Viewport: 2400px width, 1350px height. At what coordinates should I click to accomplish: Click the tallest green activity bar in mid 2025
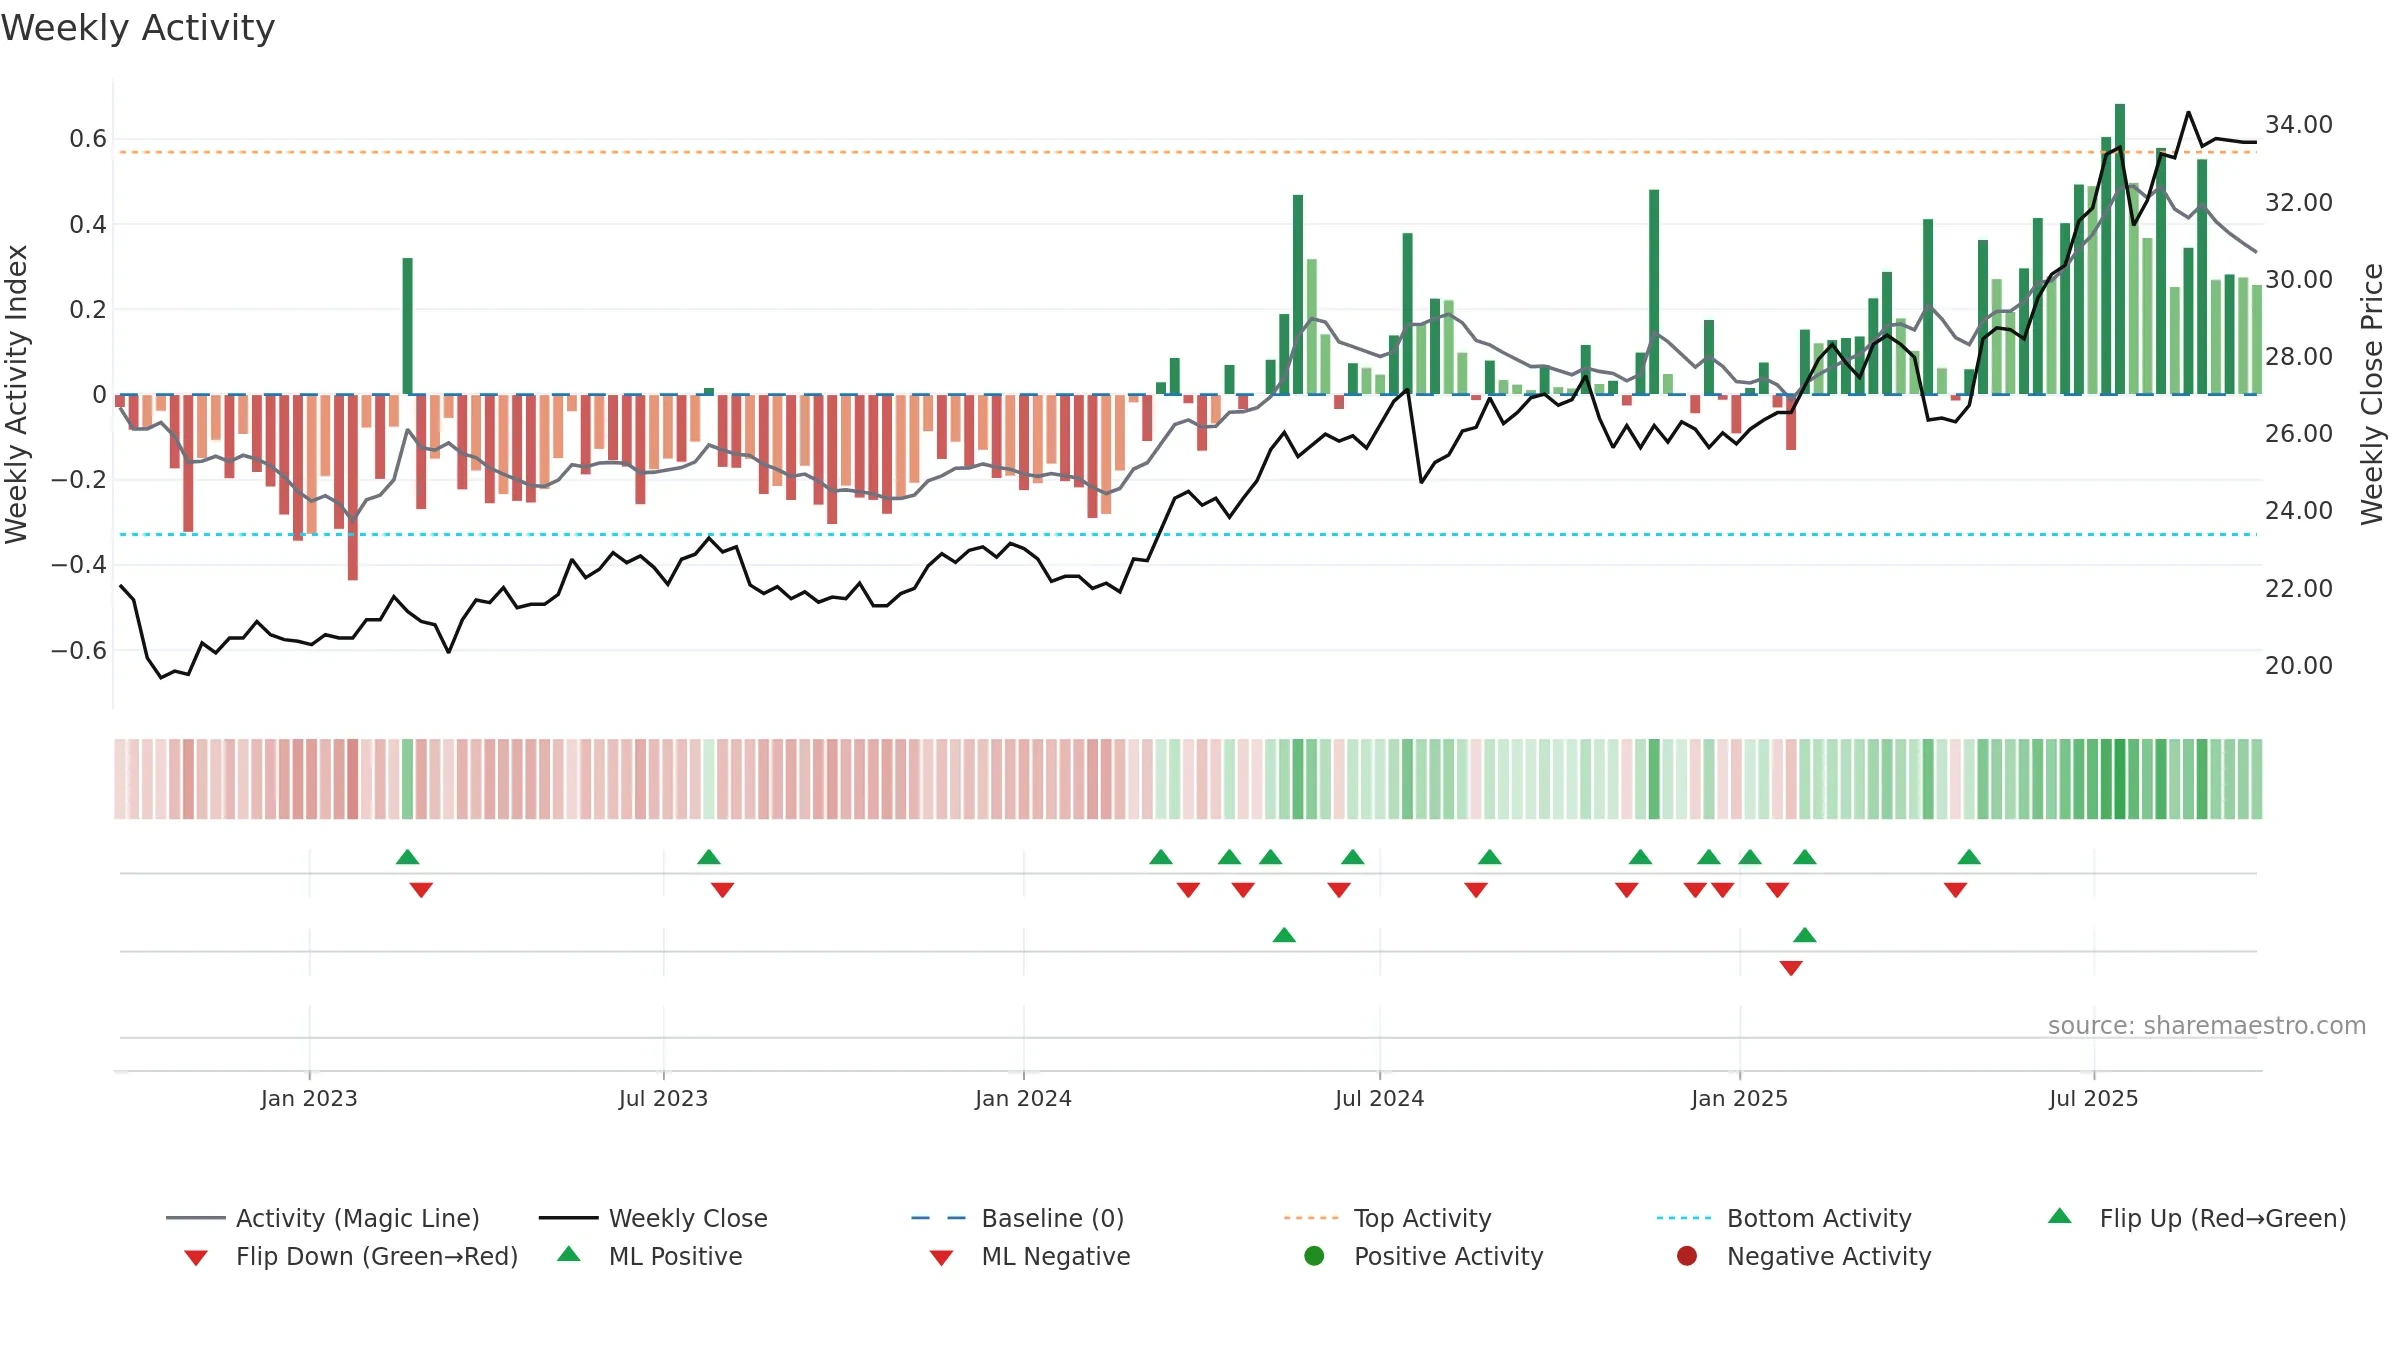[x=2120, y=249]
